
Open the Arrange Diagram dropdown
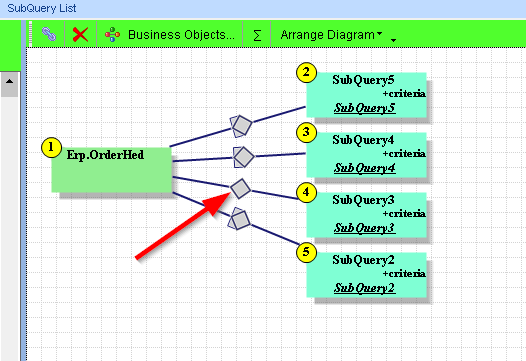pos(331,35)
